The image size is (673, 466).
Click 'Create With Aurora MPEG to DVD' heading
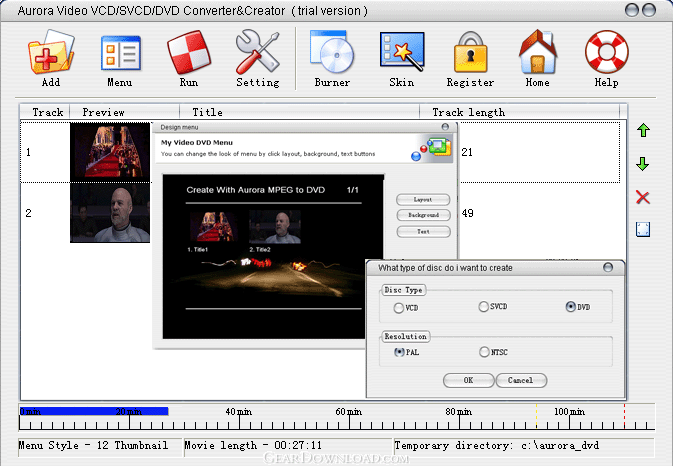click(x=255, y=190)
